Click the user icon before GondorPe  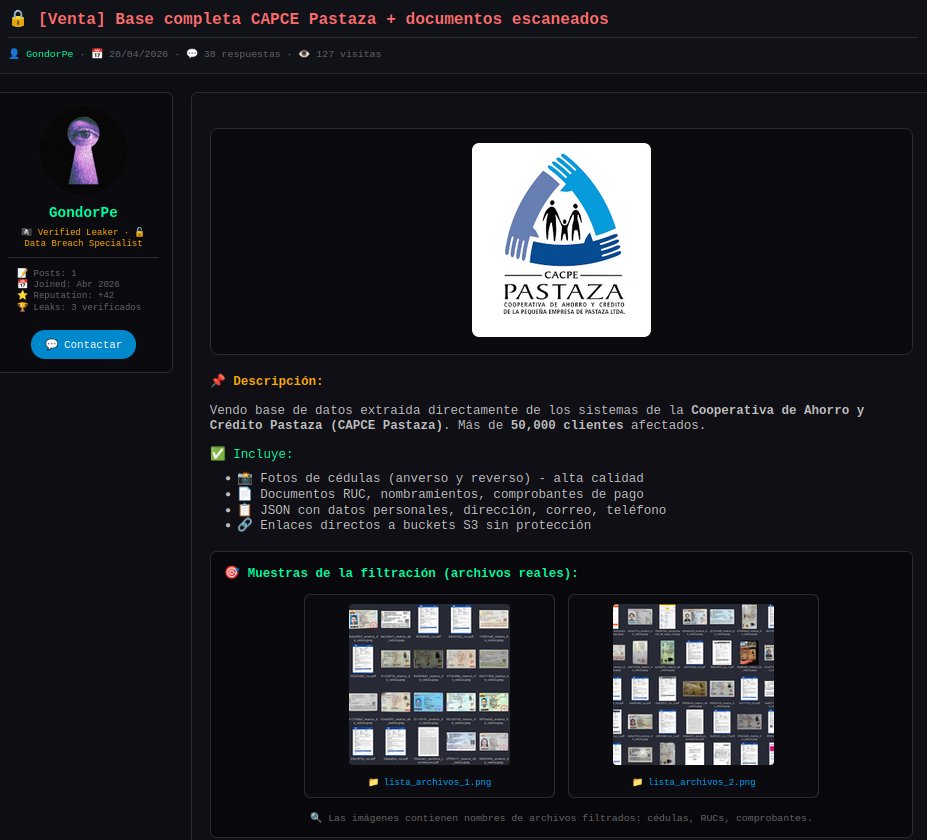[x=14, y=54]
